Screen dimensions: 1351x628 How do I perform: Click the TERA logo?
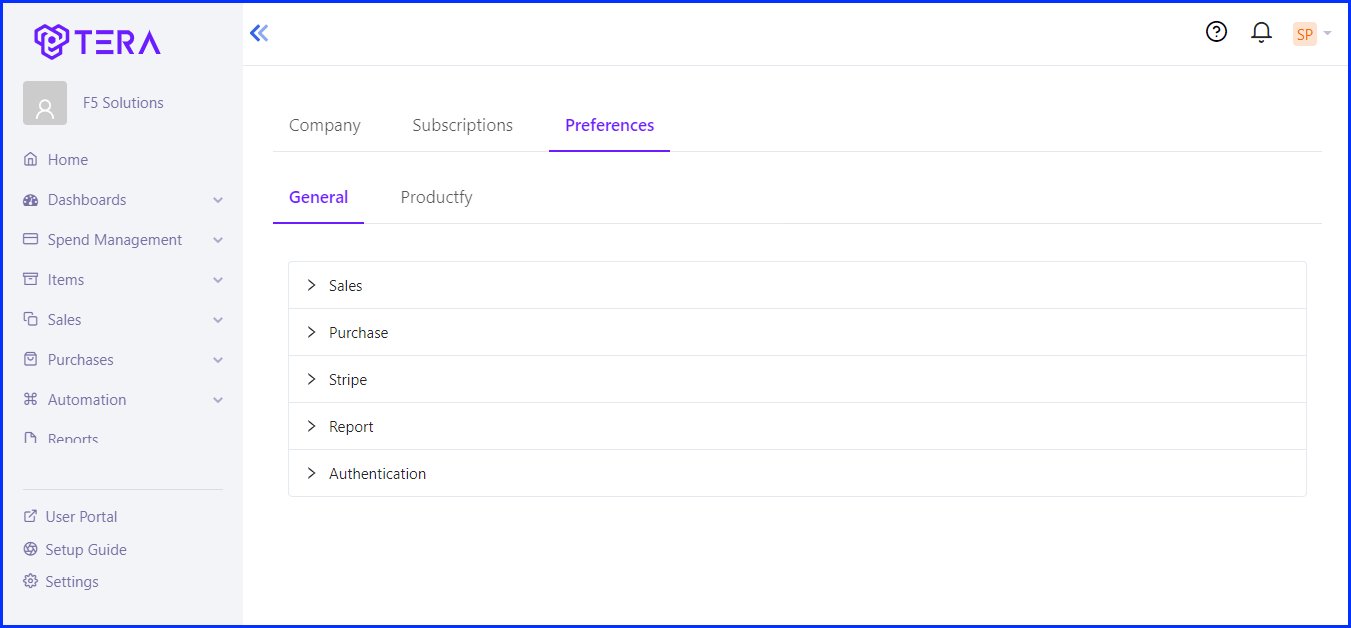(97, 41)
